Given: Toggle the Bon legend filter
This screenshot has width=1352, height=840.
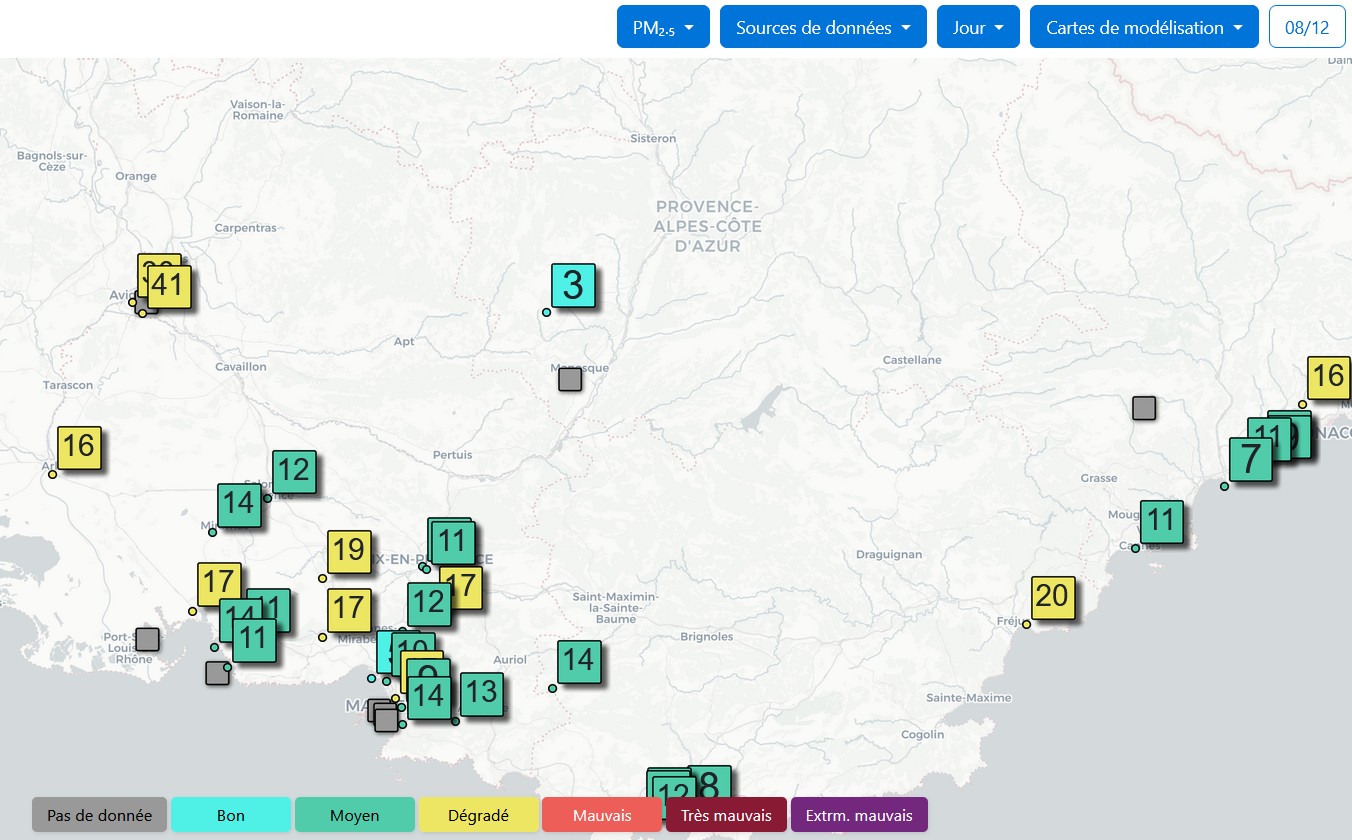Looking at the screenshot, I should (231, 815).
